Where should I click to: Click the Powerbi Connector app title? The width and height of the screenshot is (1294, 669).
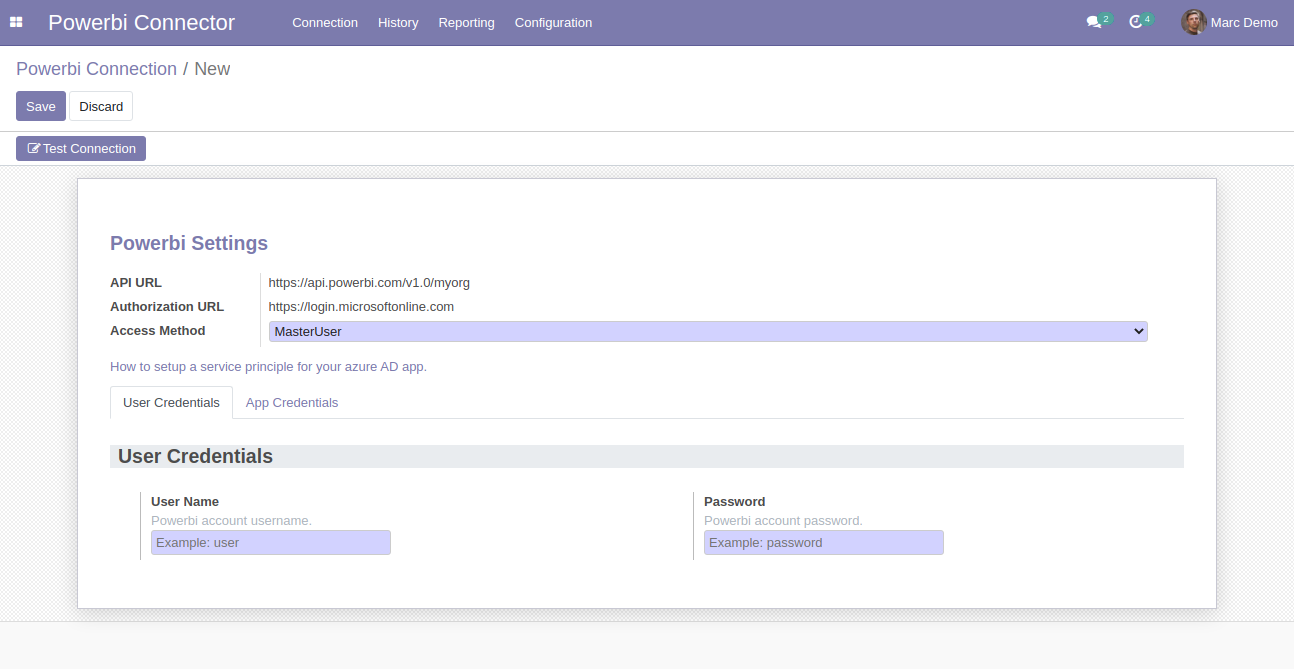point(141,22)
